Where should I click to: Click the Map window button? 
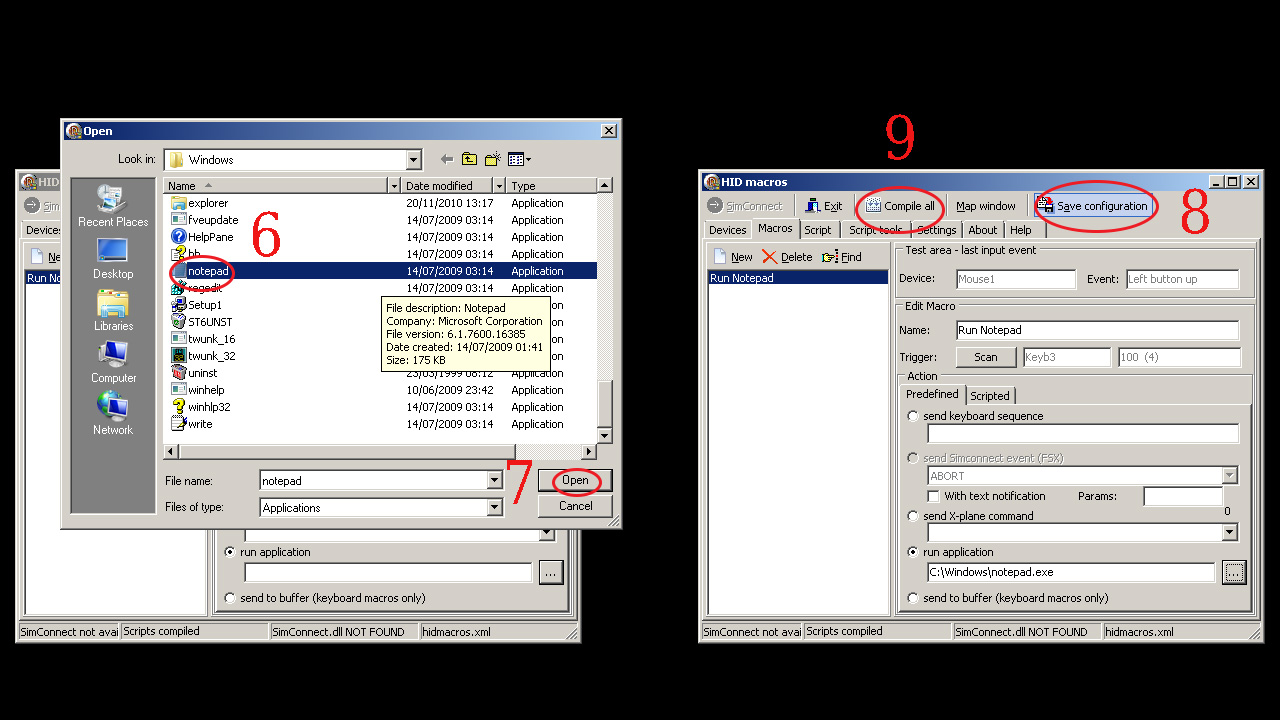pos(986,206)
